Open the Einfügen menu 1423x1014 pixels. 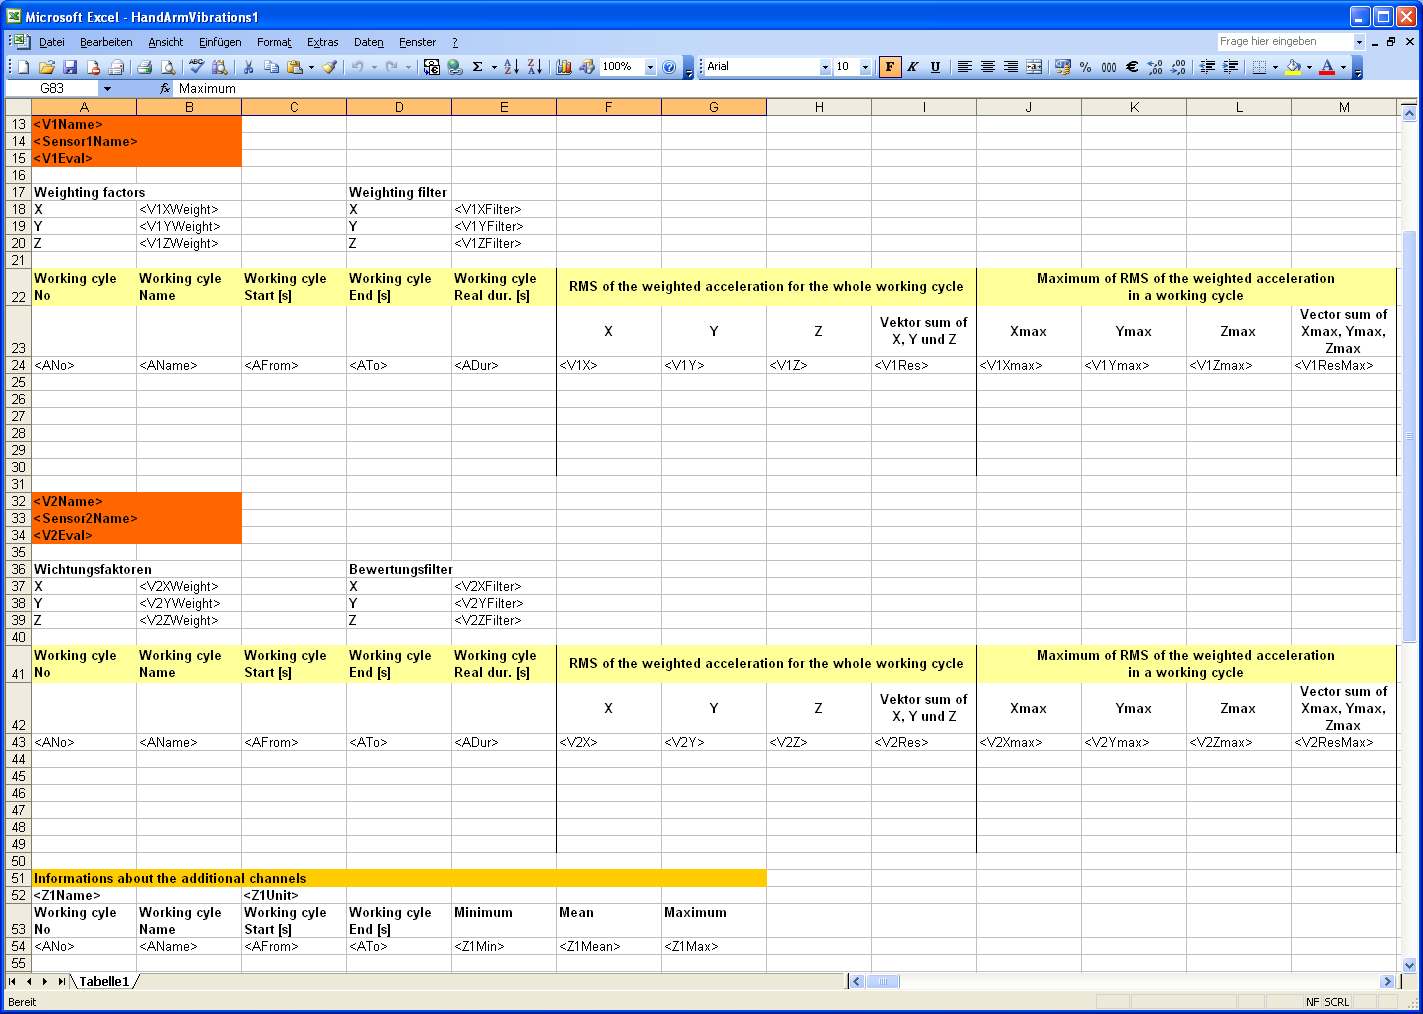220,42
